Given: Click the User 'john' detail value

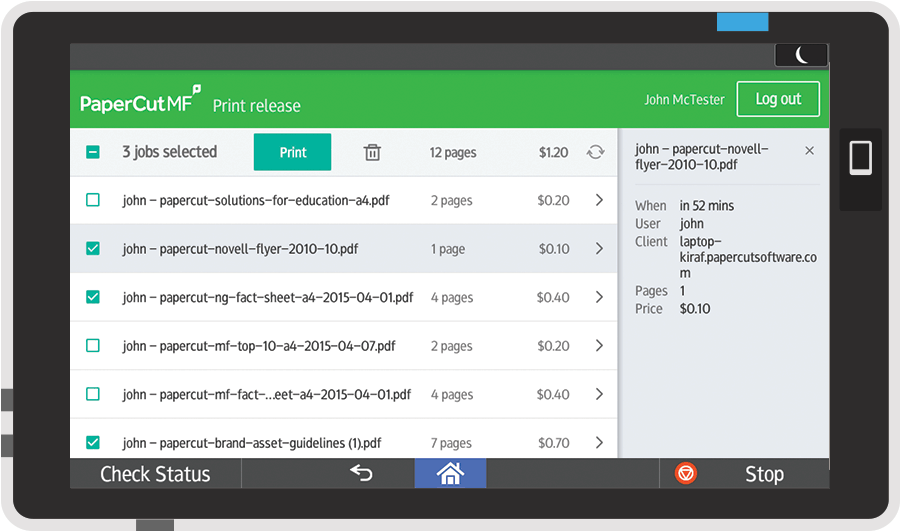Looking at the screenshot, I should click(691, 224).
